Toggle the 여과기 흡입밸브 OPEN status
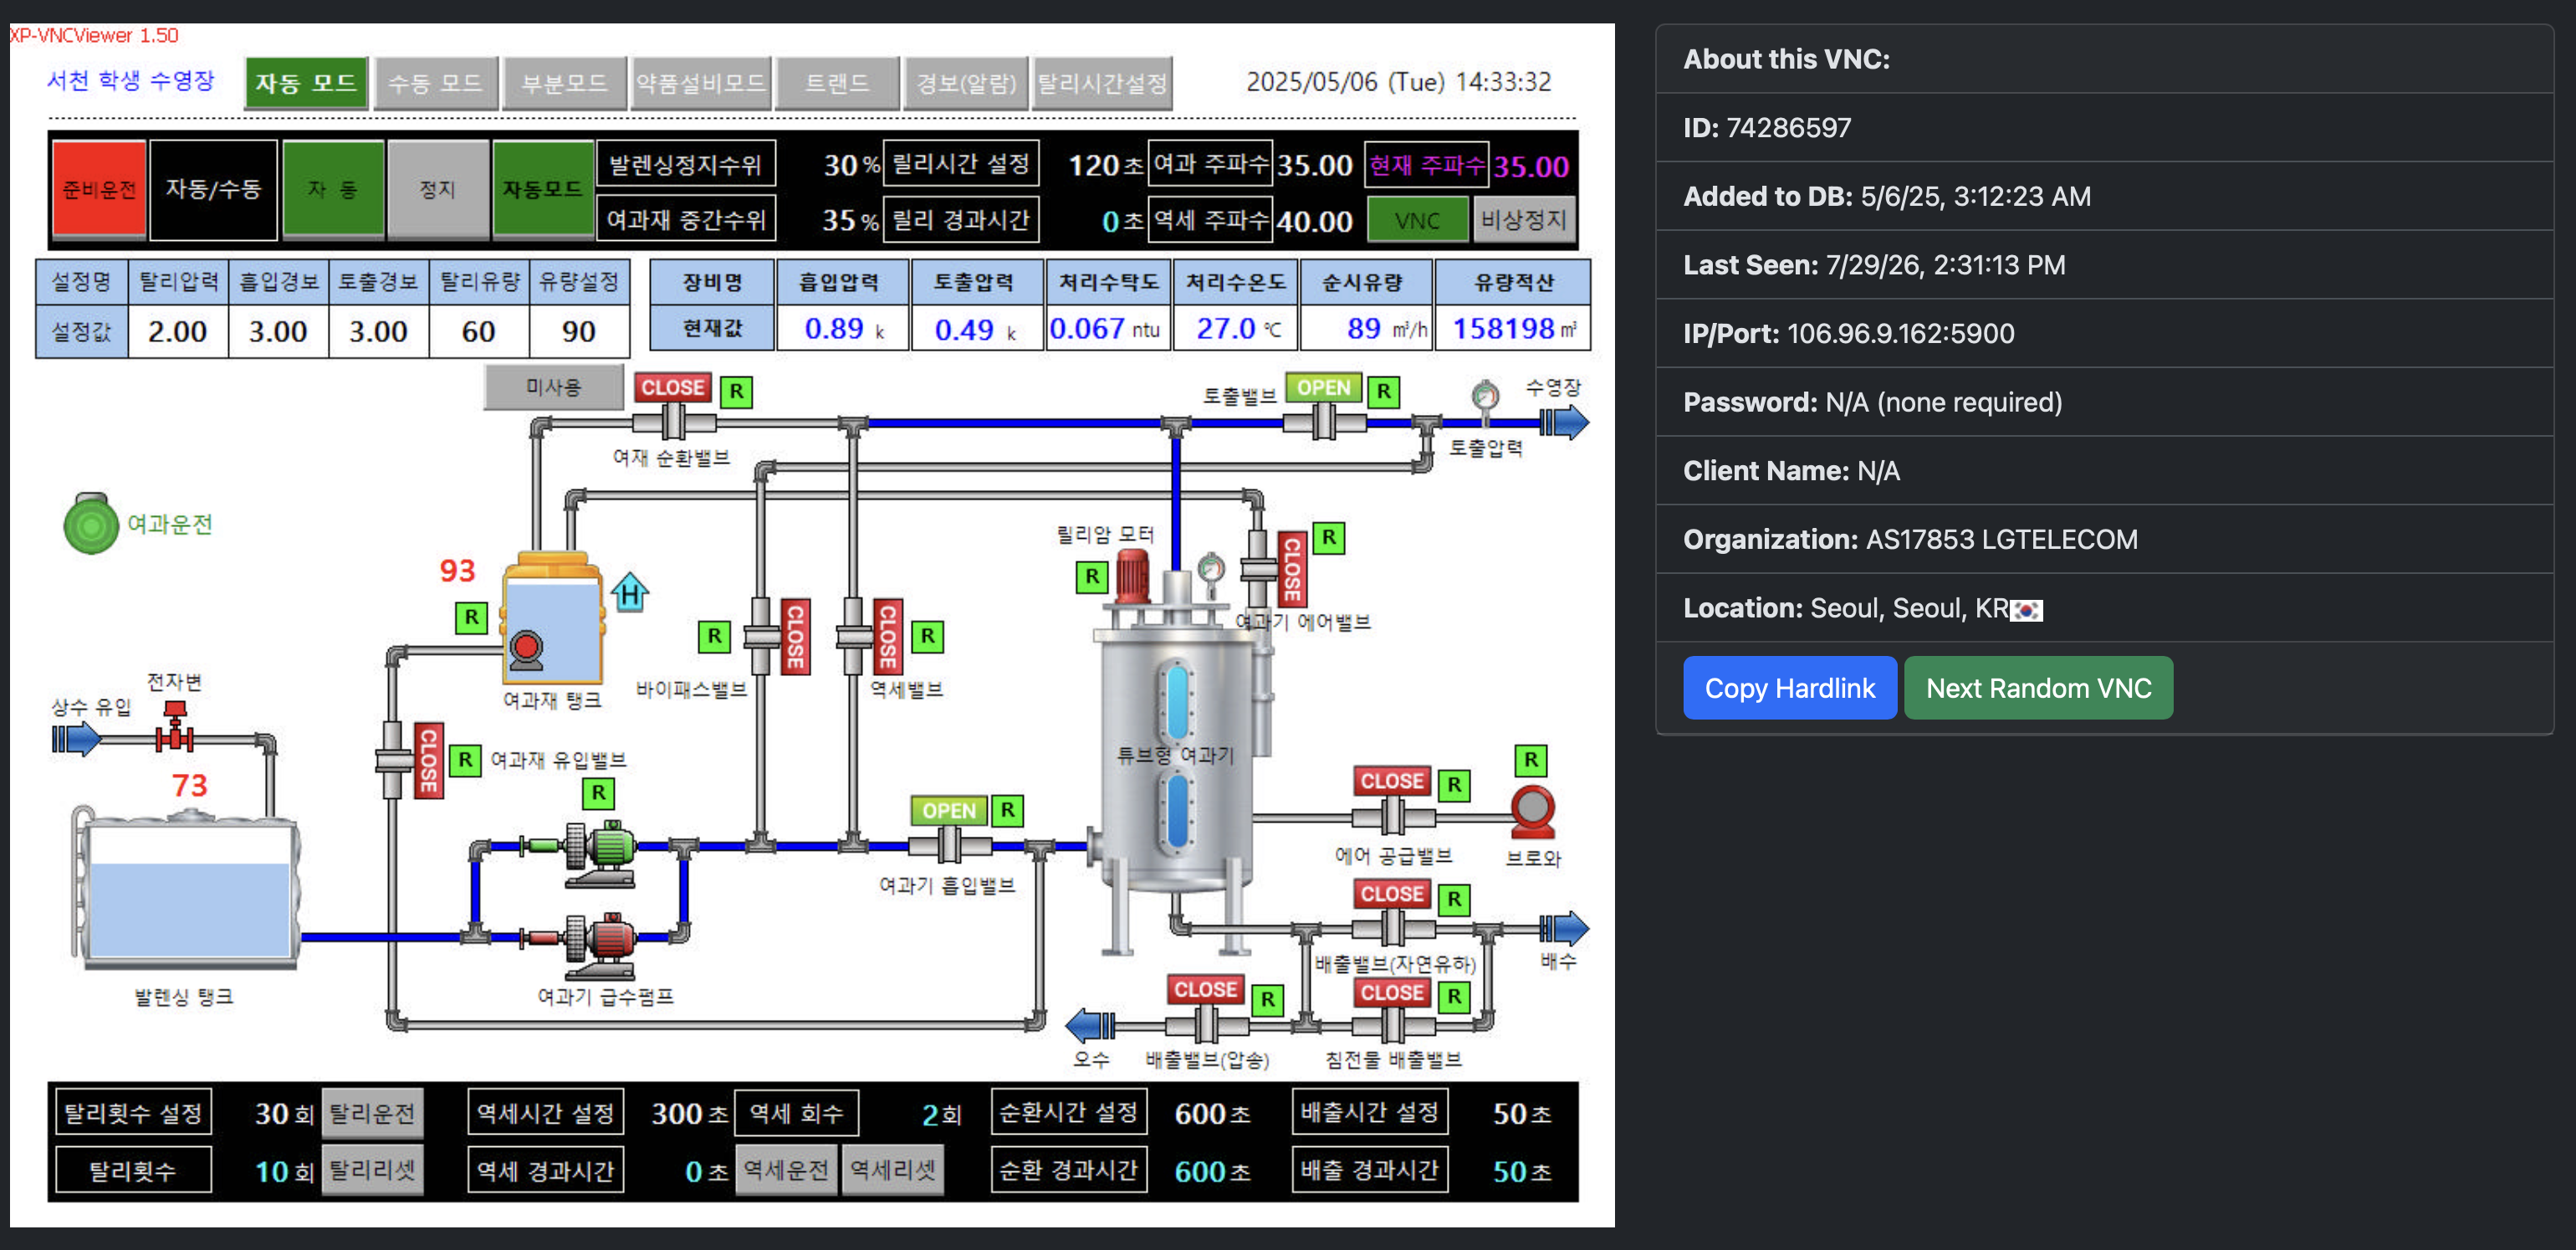 coord(948,810)
